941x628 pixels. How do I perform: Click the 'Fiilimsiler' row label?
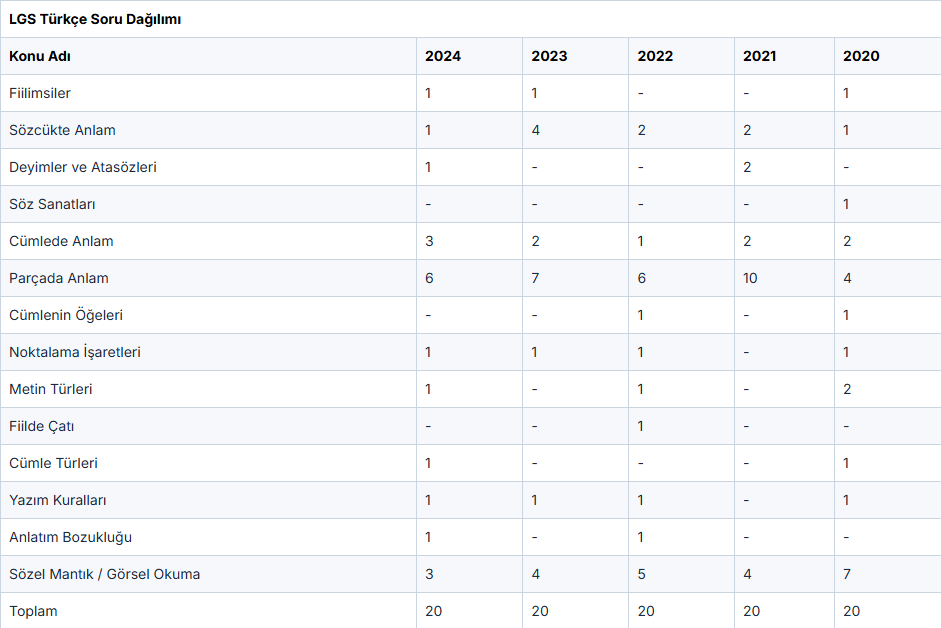(40, 93)
